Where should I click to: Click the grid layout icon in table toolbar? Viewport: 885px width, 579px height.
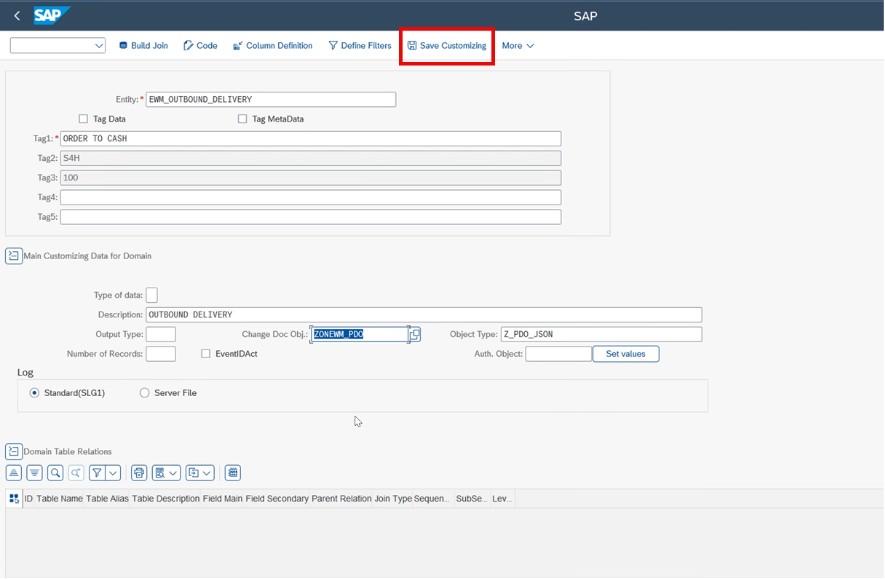(233, 473)
